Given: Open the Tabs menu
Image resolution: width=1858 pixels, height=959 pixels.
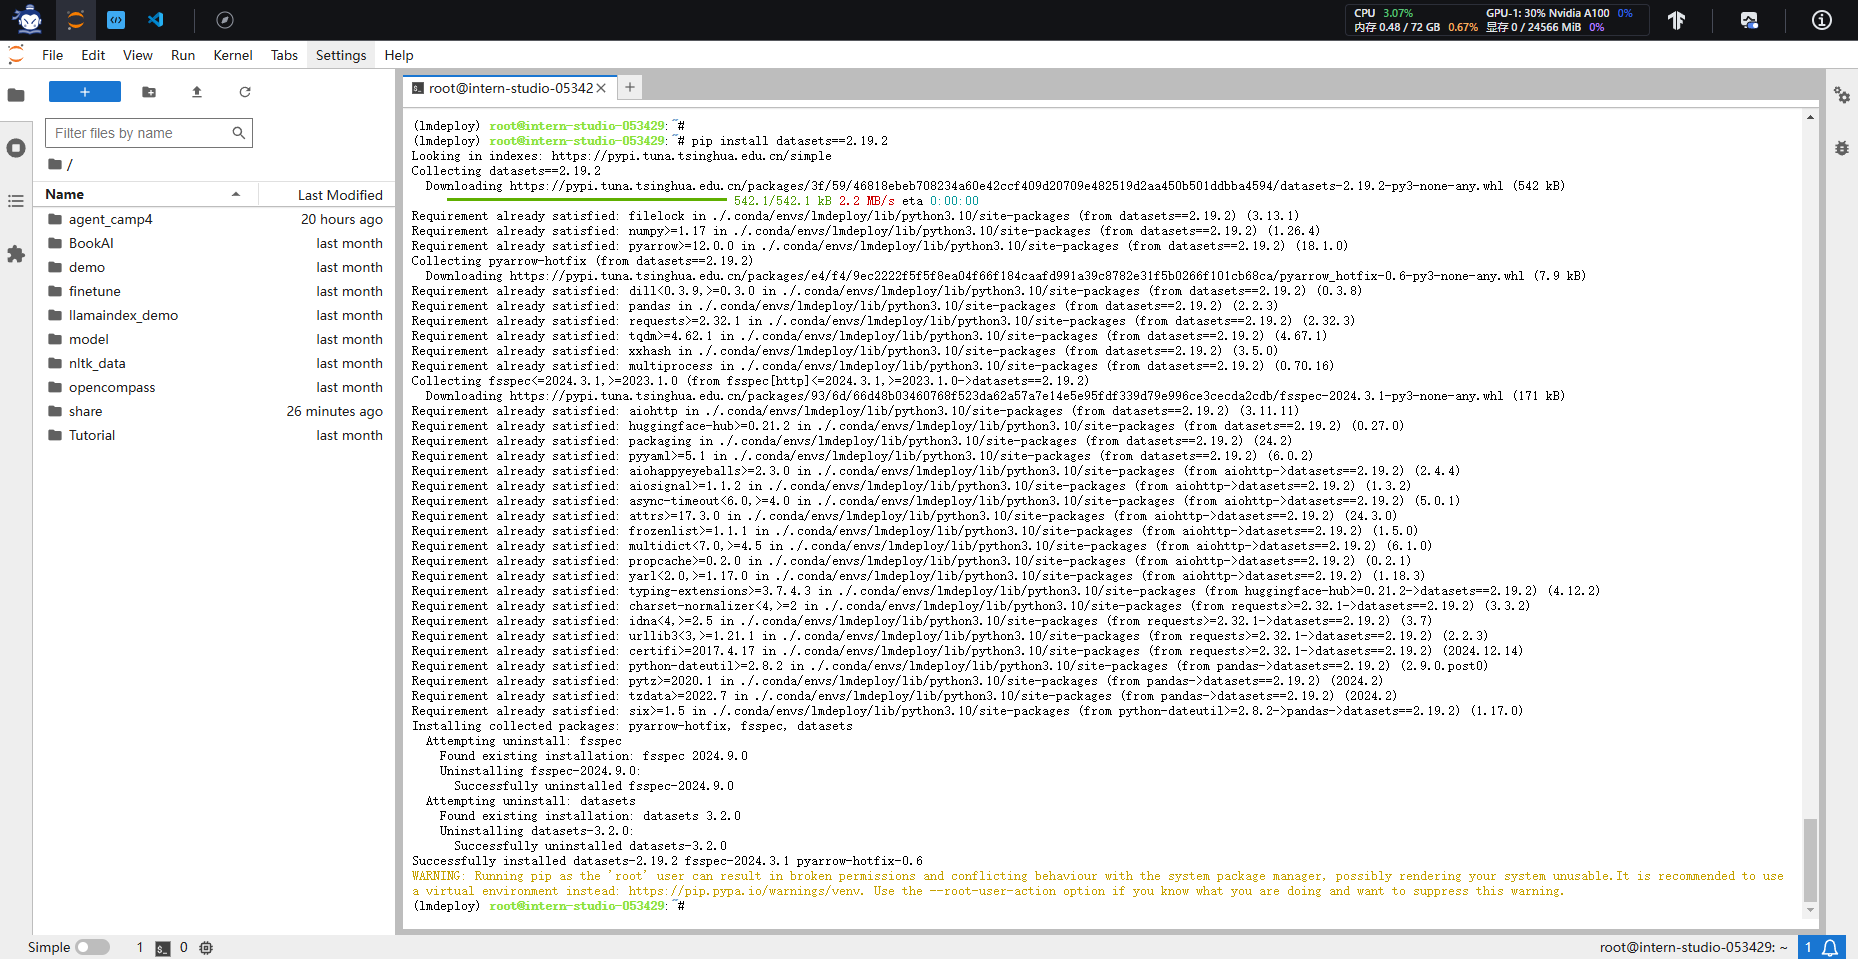Looking at the screenshot, I should (x=285, y=55).
